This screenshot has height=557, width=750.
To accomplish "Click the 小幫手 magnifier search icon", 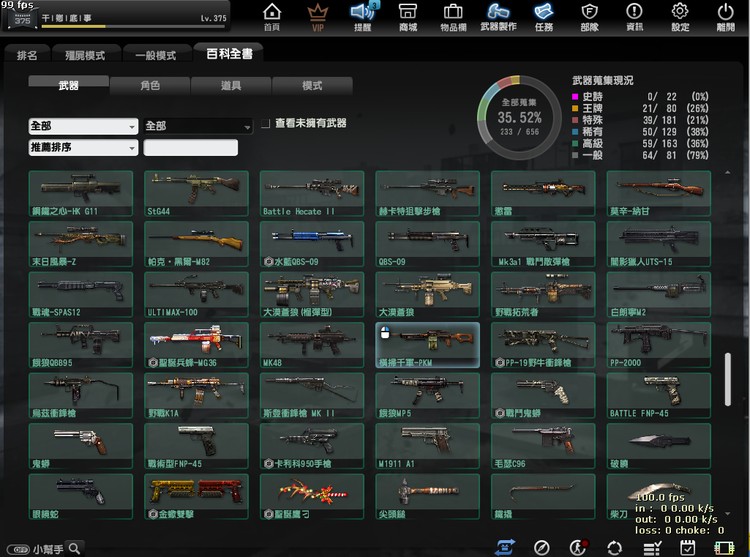I will (x=74, y=548).
